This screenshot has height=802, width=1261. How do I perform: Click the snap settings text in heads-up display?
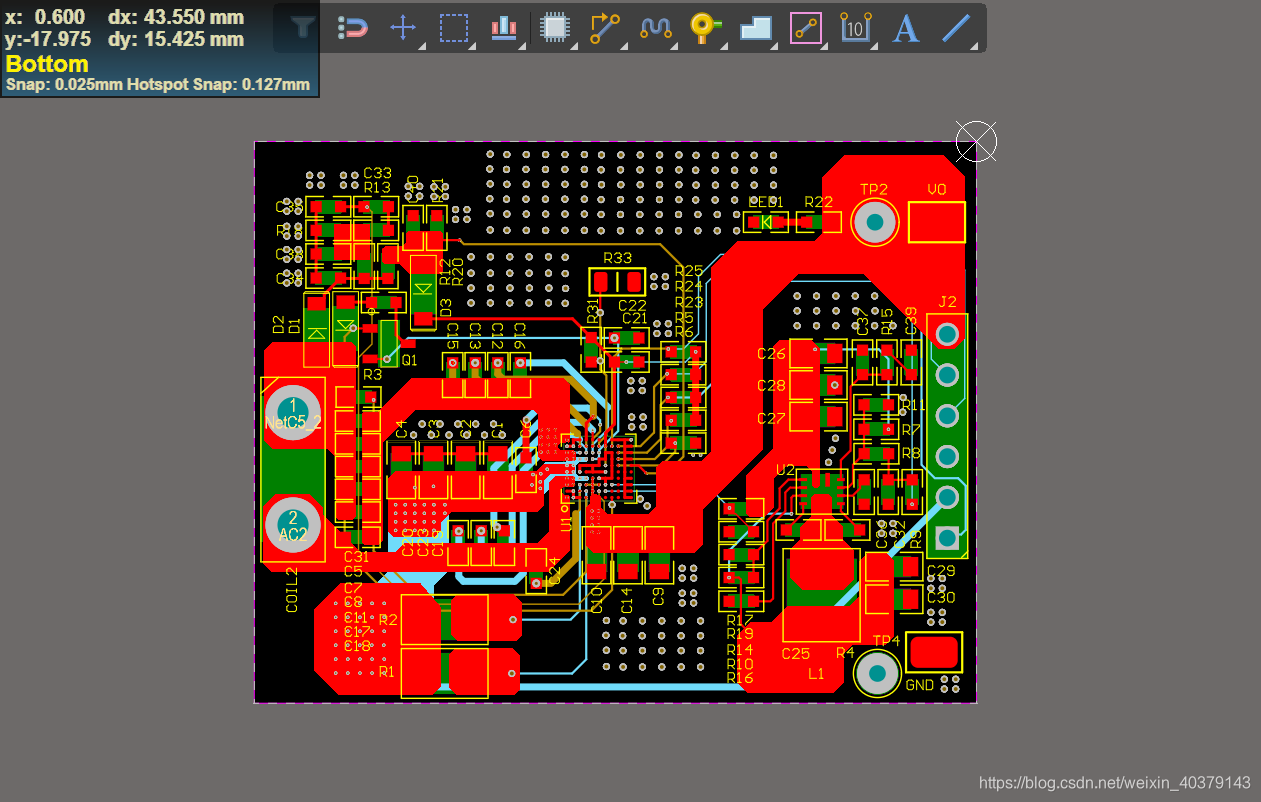(x=158, y=85)
